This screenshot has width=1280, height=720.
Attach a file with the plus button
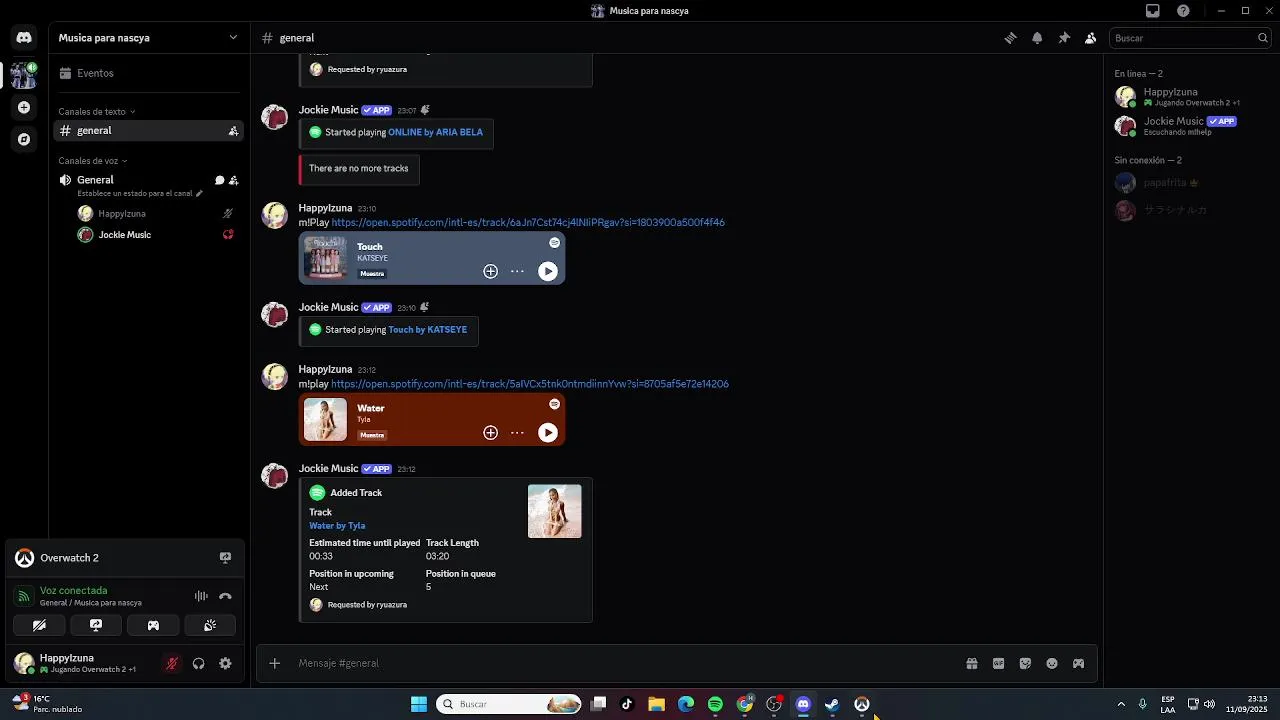point(275,663)
